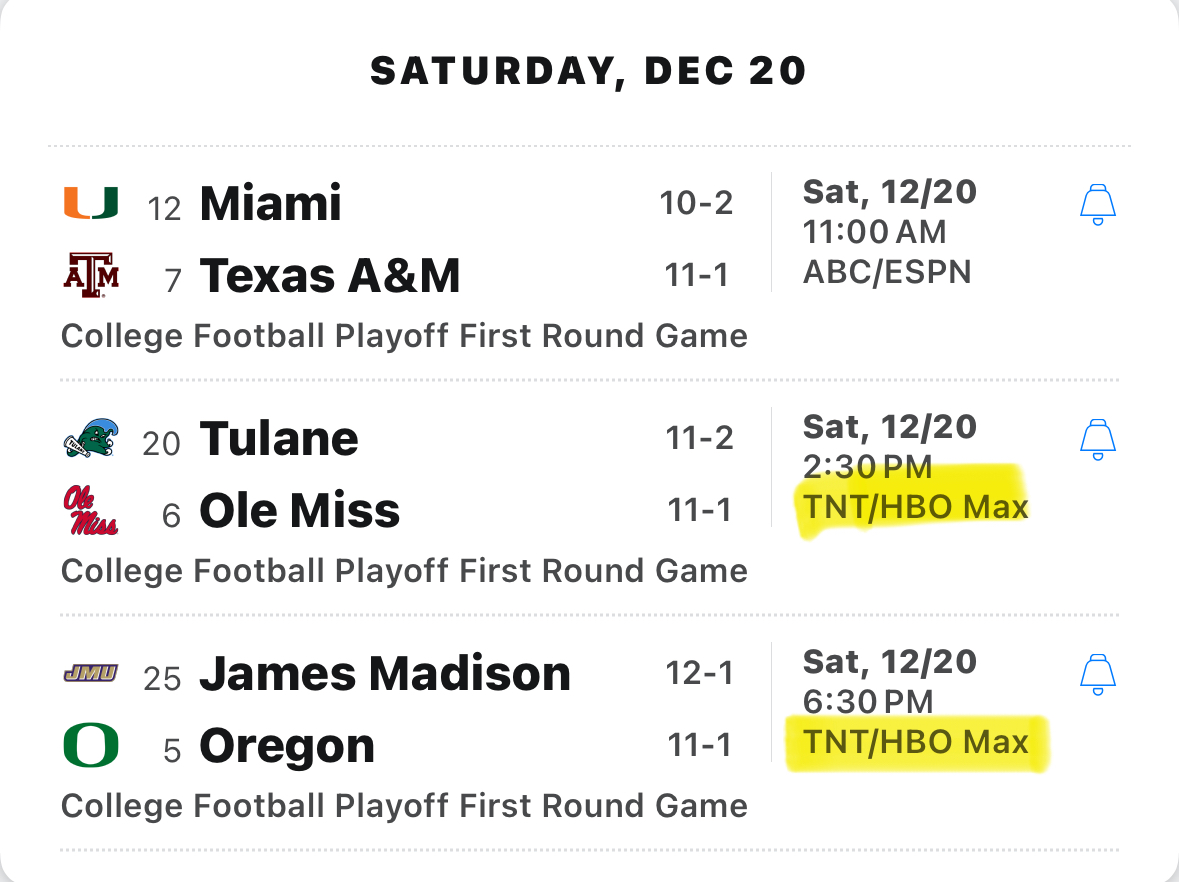
Task: Select the highlighted TNT/HBO Max at 6:30 PM
Action: tap(915, 742)
